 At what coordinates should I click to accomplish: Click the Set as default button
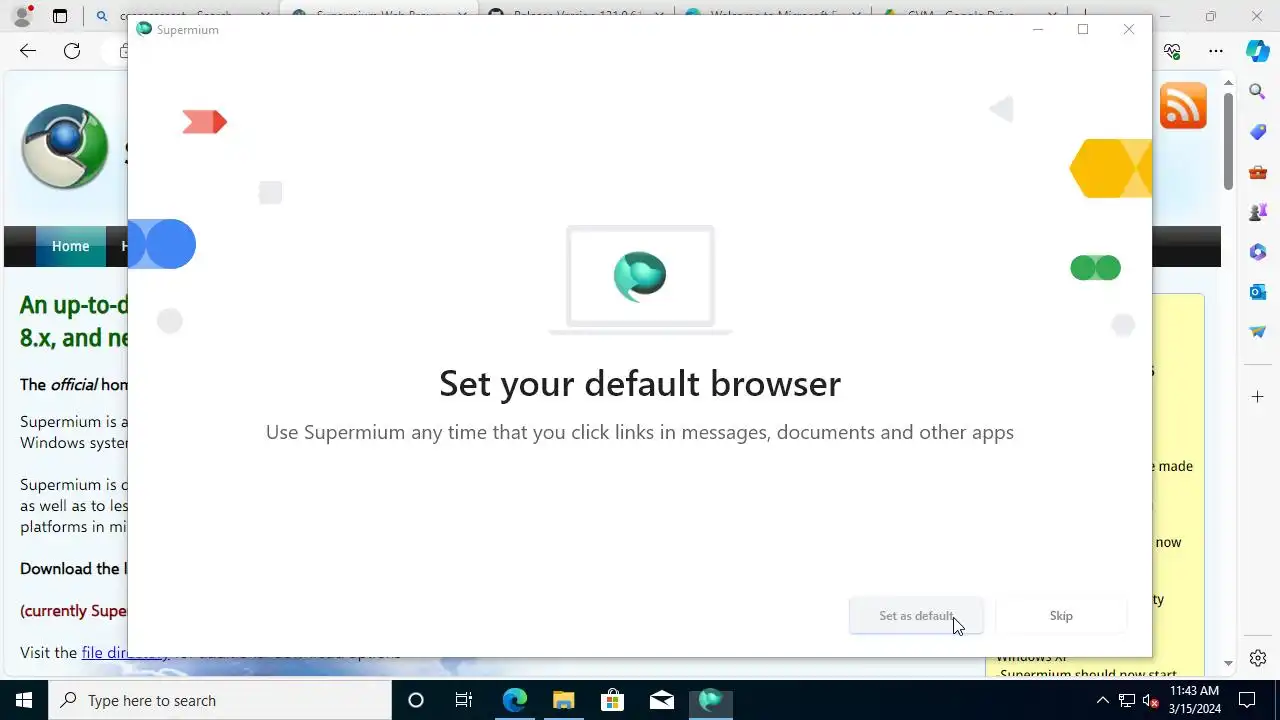pyautogui.click(x=916, y=616)
